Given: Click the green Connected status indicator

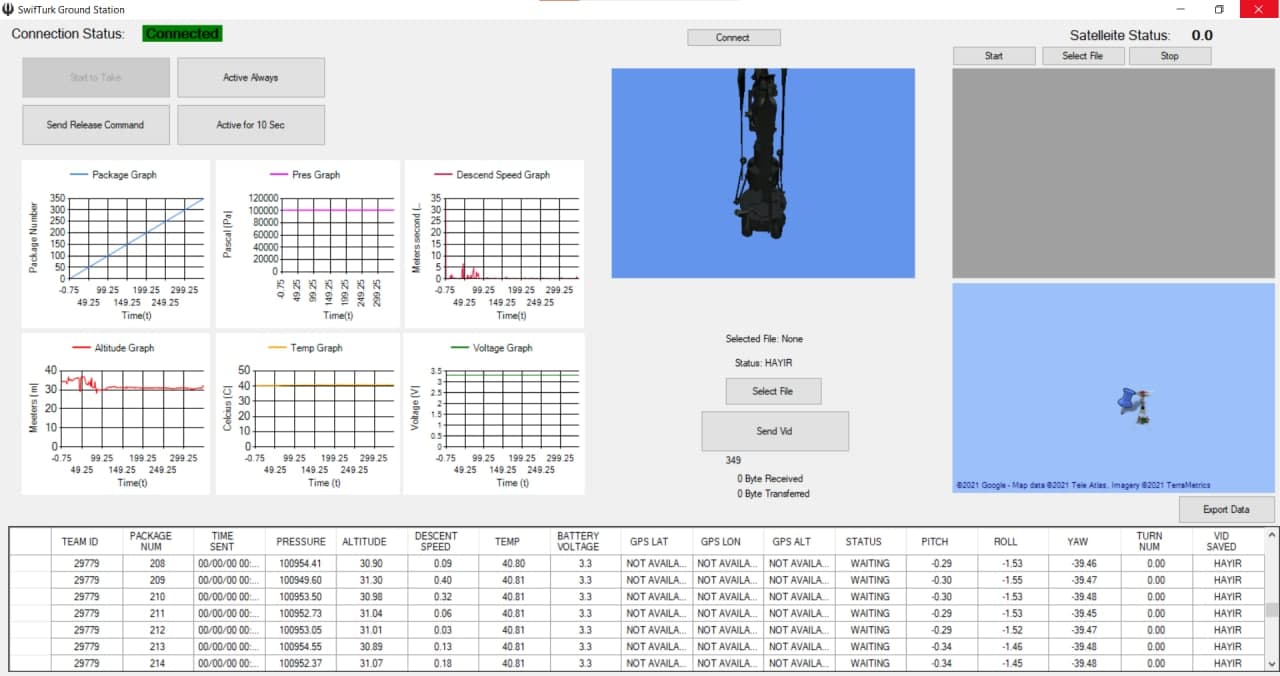Looking at the screenshot, I should pyautogui.click(x=182, y=34).
